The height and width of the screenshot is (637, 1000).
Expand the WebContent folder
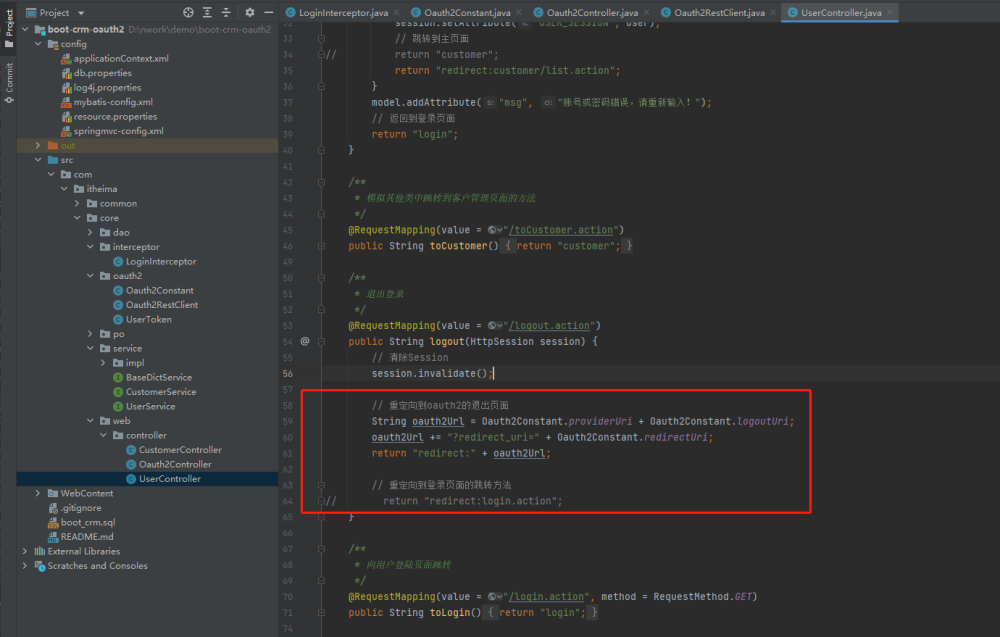click(38, 493)
